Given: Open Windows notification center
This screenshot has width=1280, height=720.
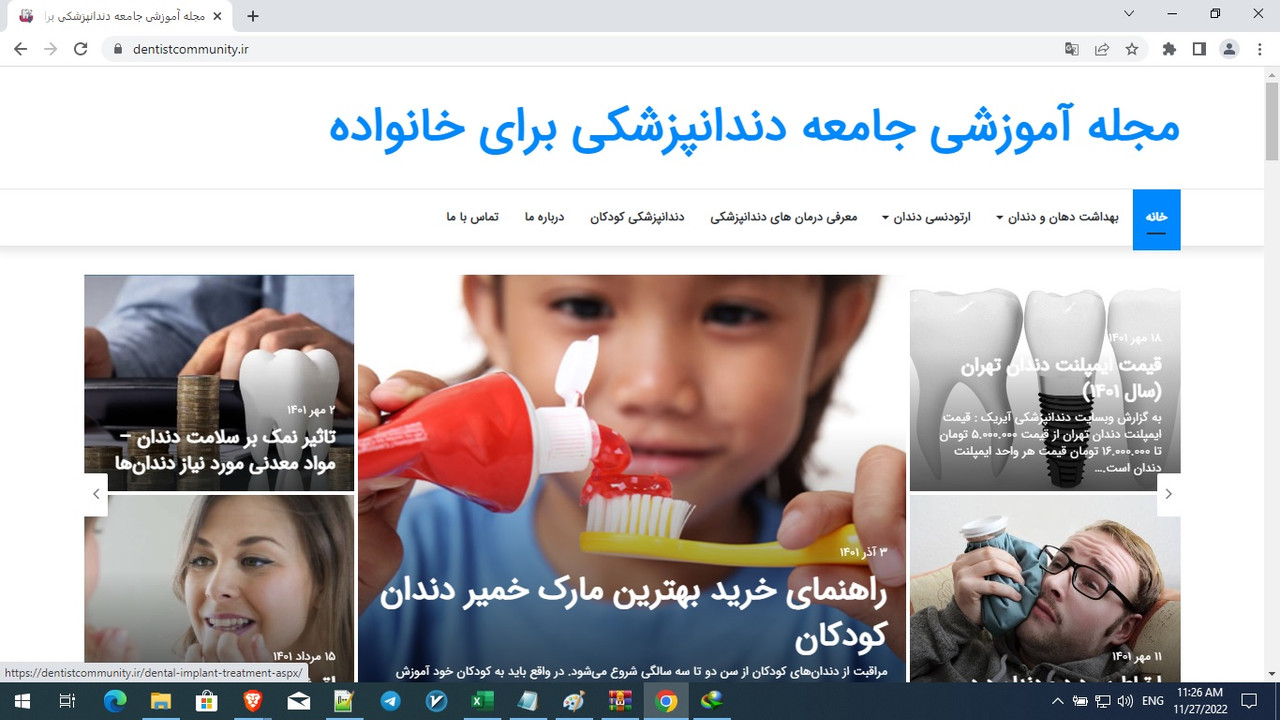Looking at the screenshot, I should tap(1248, 701).
